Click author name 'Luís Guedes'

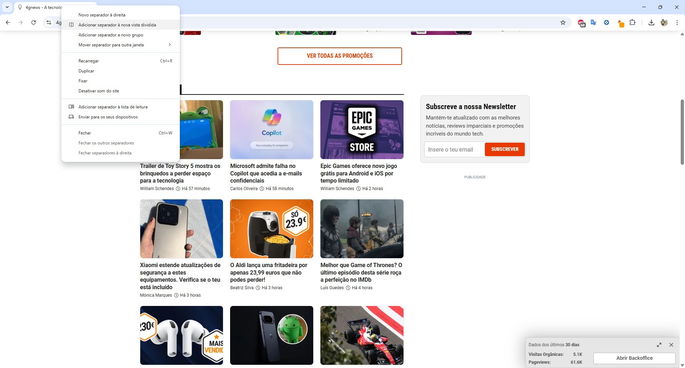pos(332,288)
